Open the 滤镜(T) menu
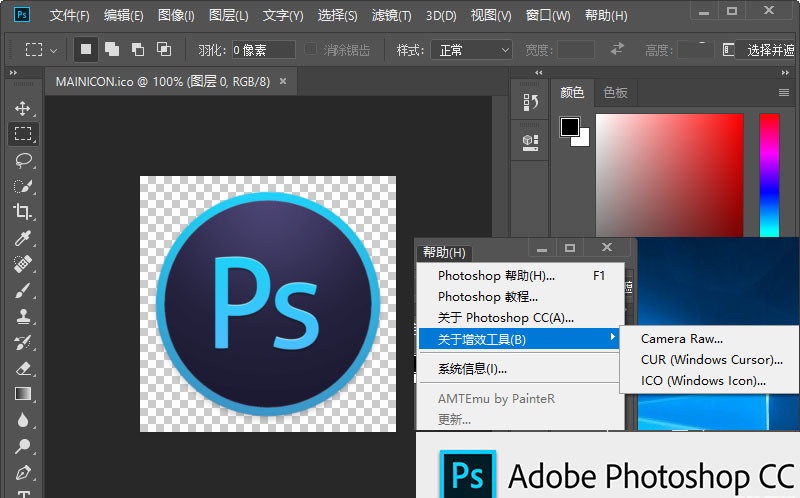The image size is (800, 498). [x=391, y=16]
